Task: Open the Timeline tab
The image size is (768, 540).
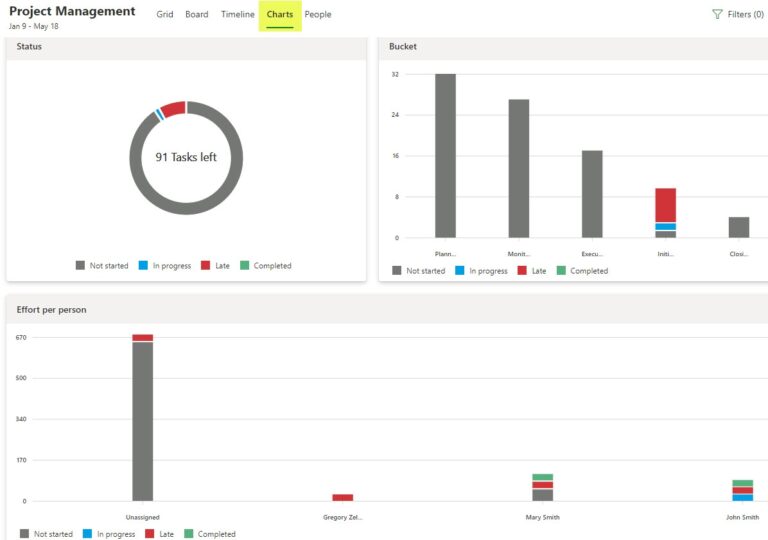Action: pos(238,14)
